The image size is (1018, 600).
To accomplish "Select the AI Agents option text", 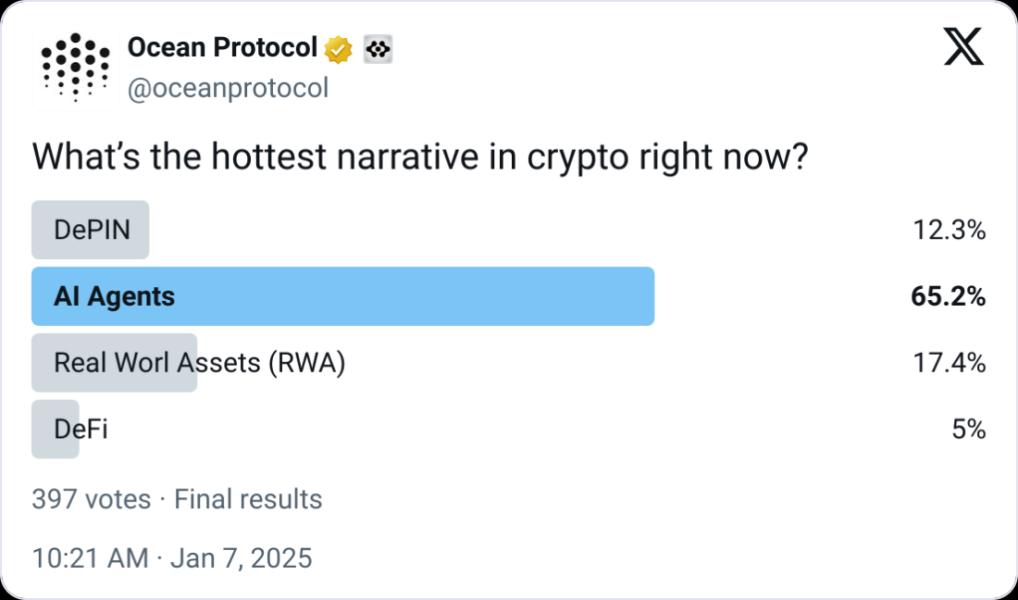I will (x=114, y=296).
